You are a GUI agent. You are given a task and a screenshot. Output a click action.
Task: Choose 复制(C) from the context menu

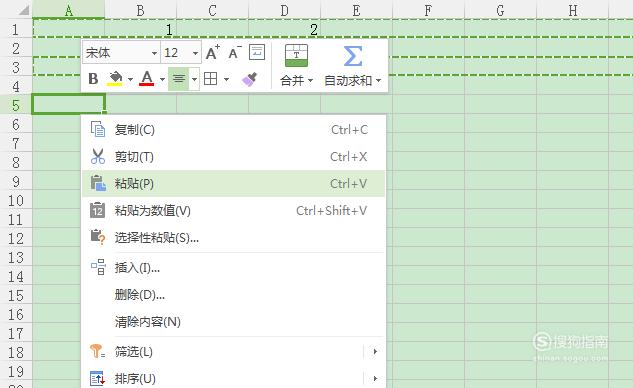pyautogui.click(x=233, y=130)
